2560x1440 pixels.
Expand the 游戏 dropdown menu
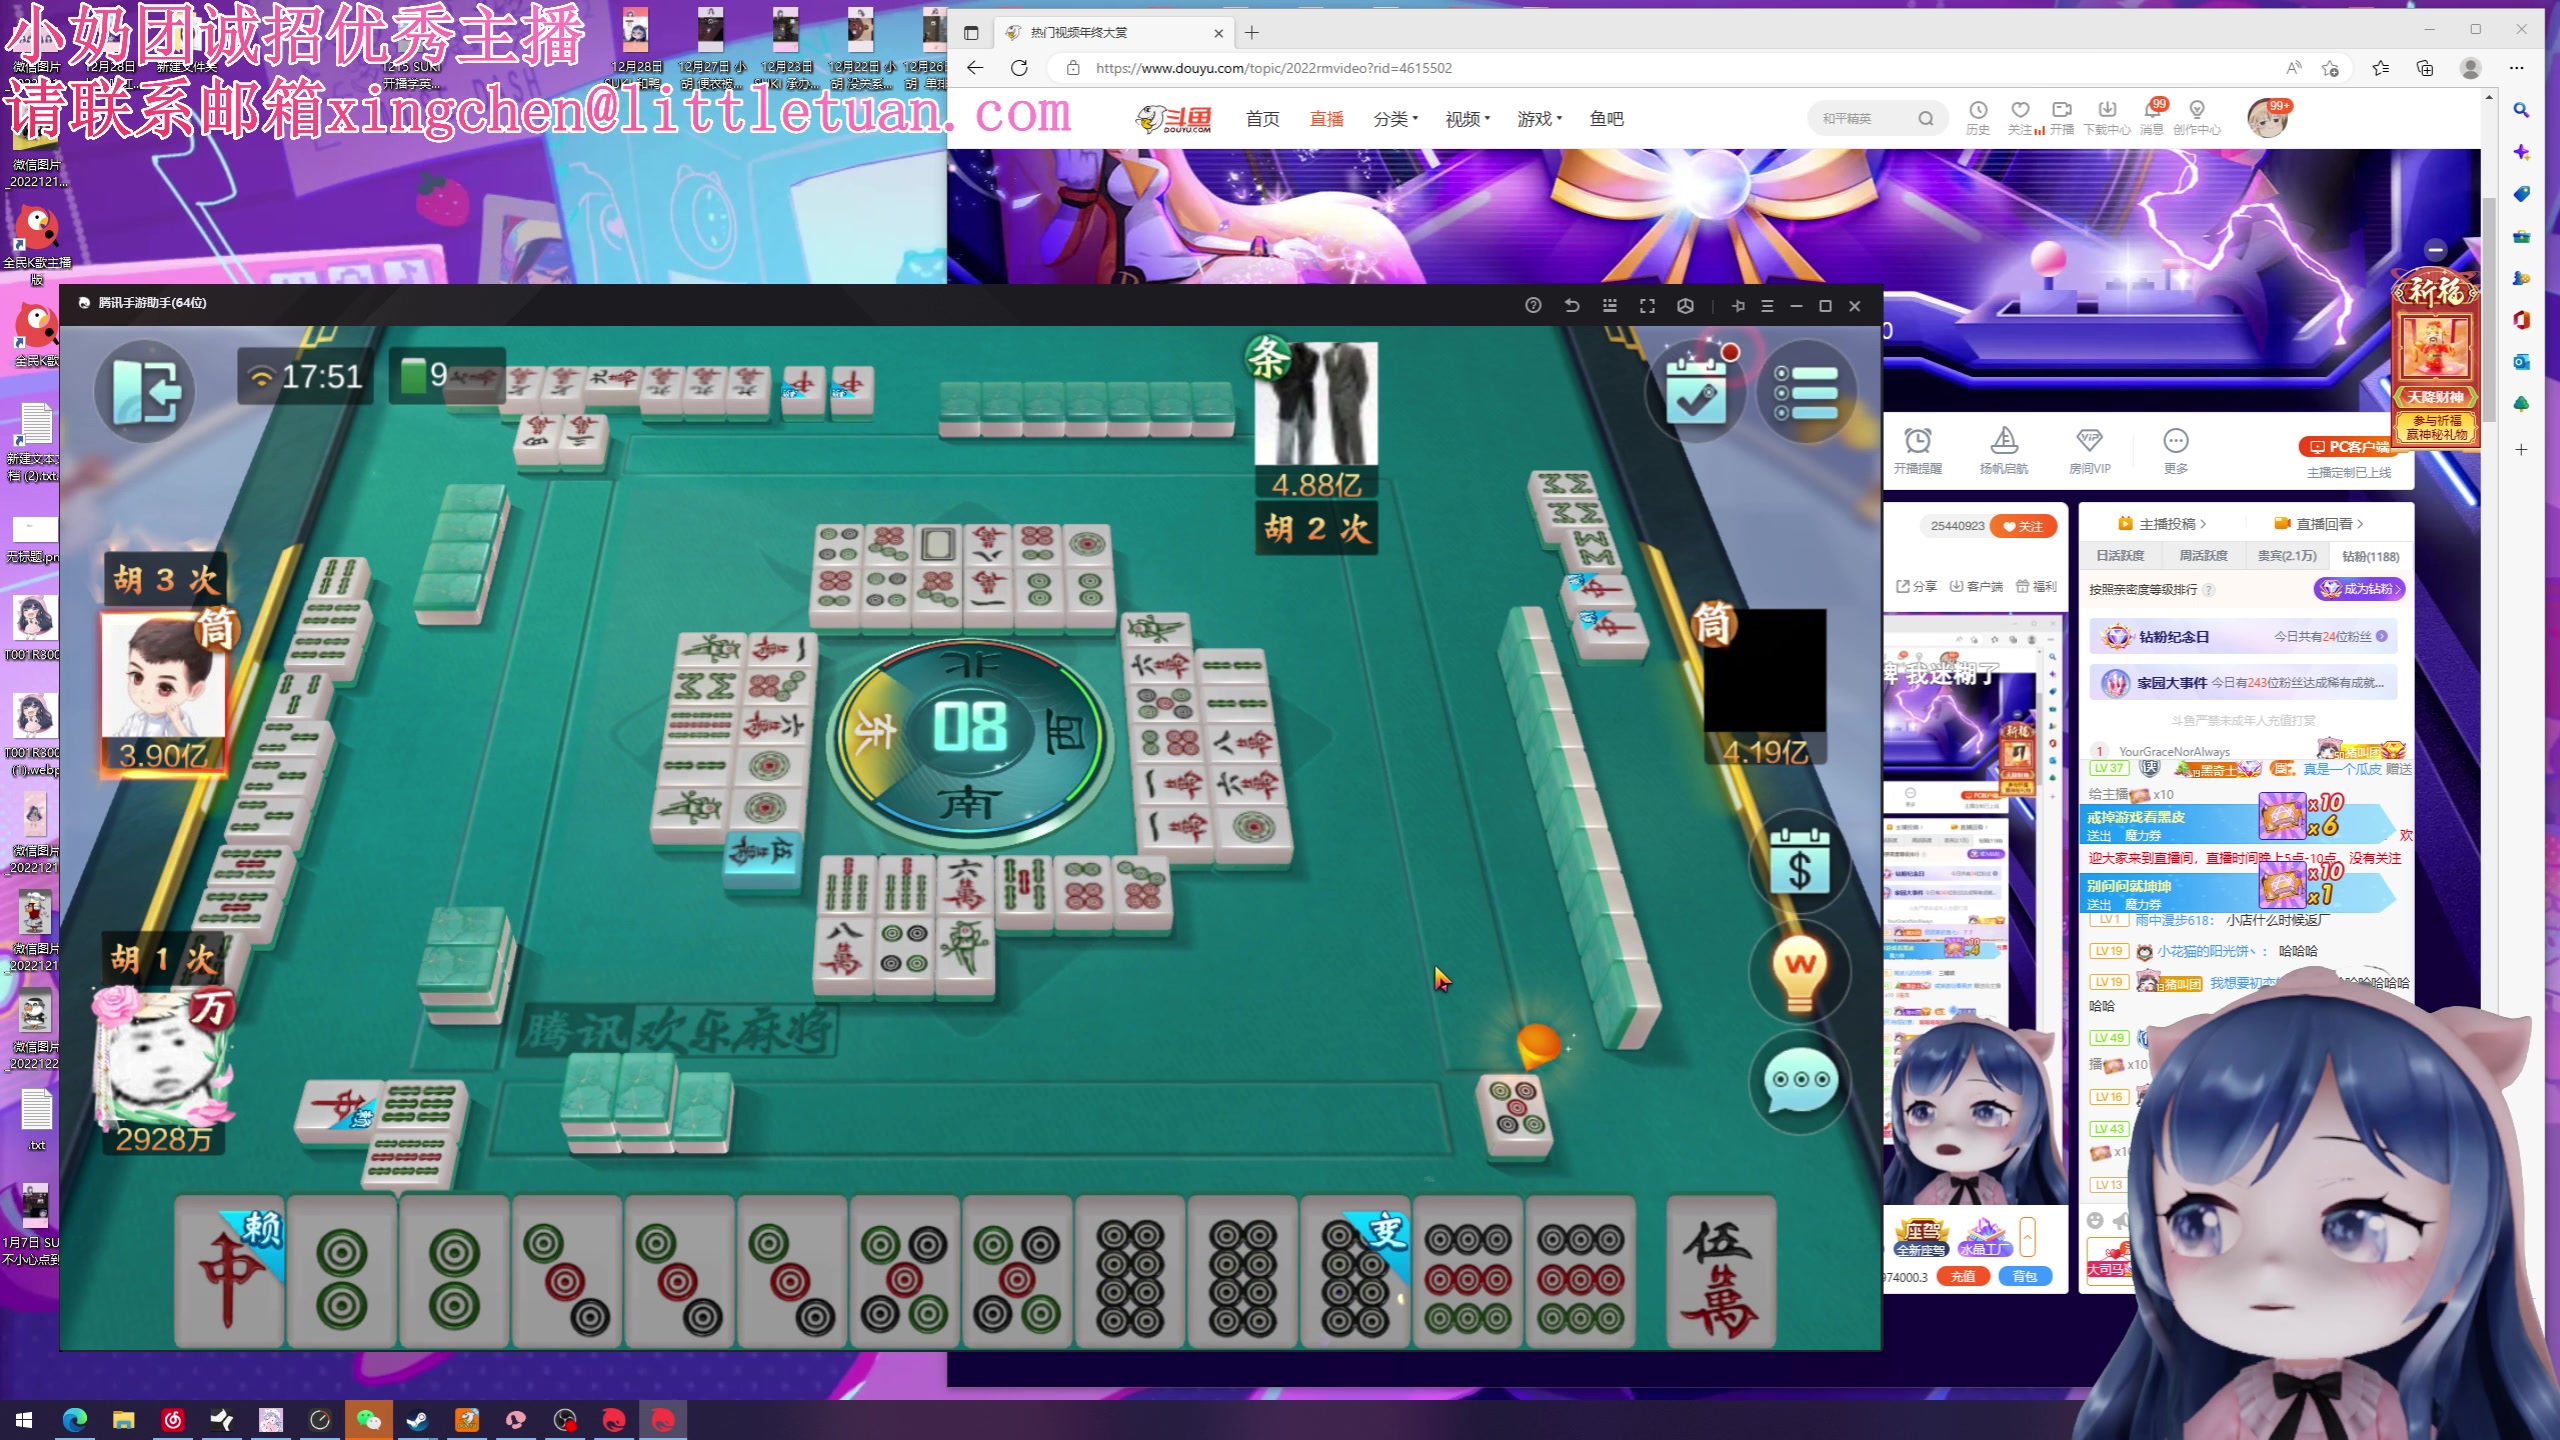[x=1539, y=119]
